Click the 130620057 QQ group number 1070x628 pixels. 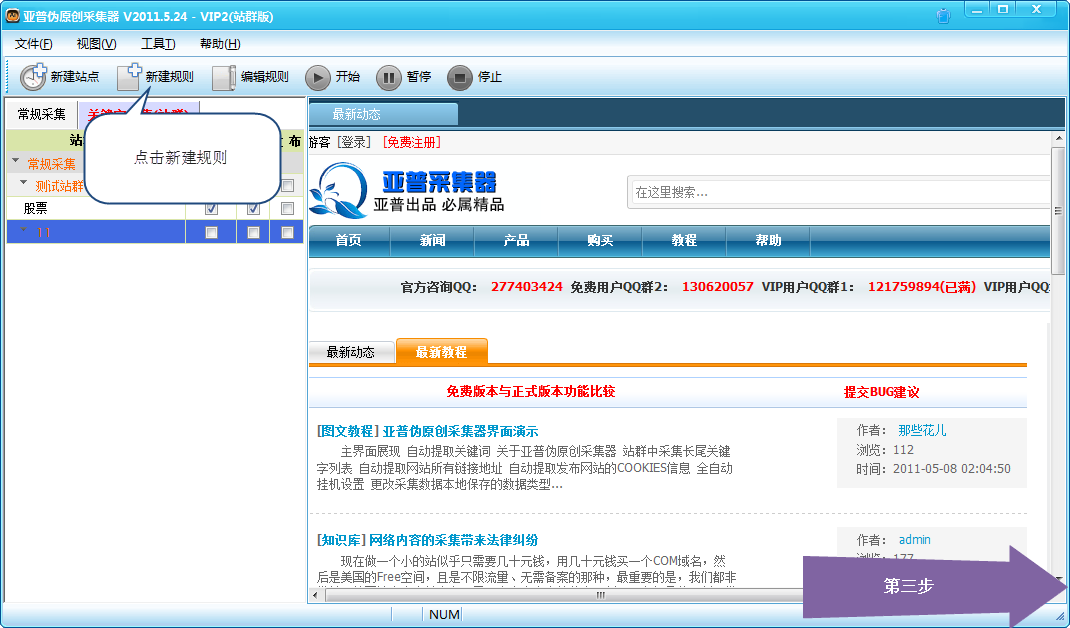tap(718, 287)
